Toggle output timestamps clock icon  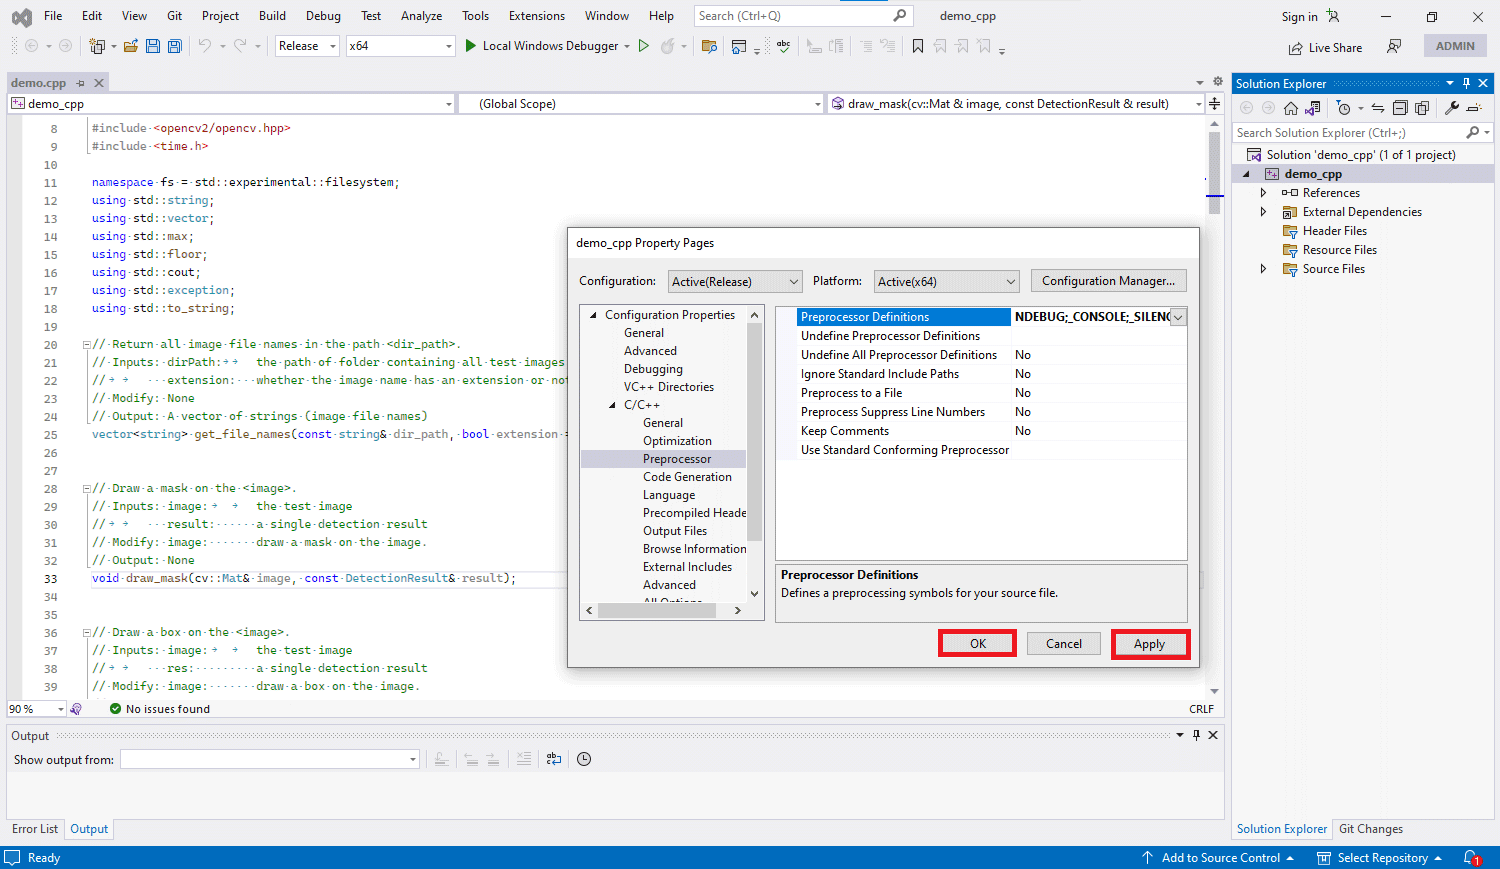click(584, 759)
